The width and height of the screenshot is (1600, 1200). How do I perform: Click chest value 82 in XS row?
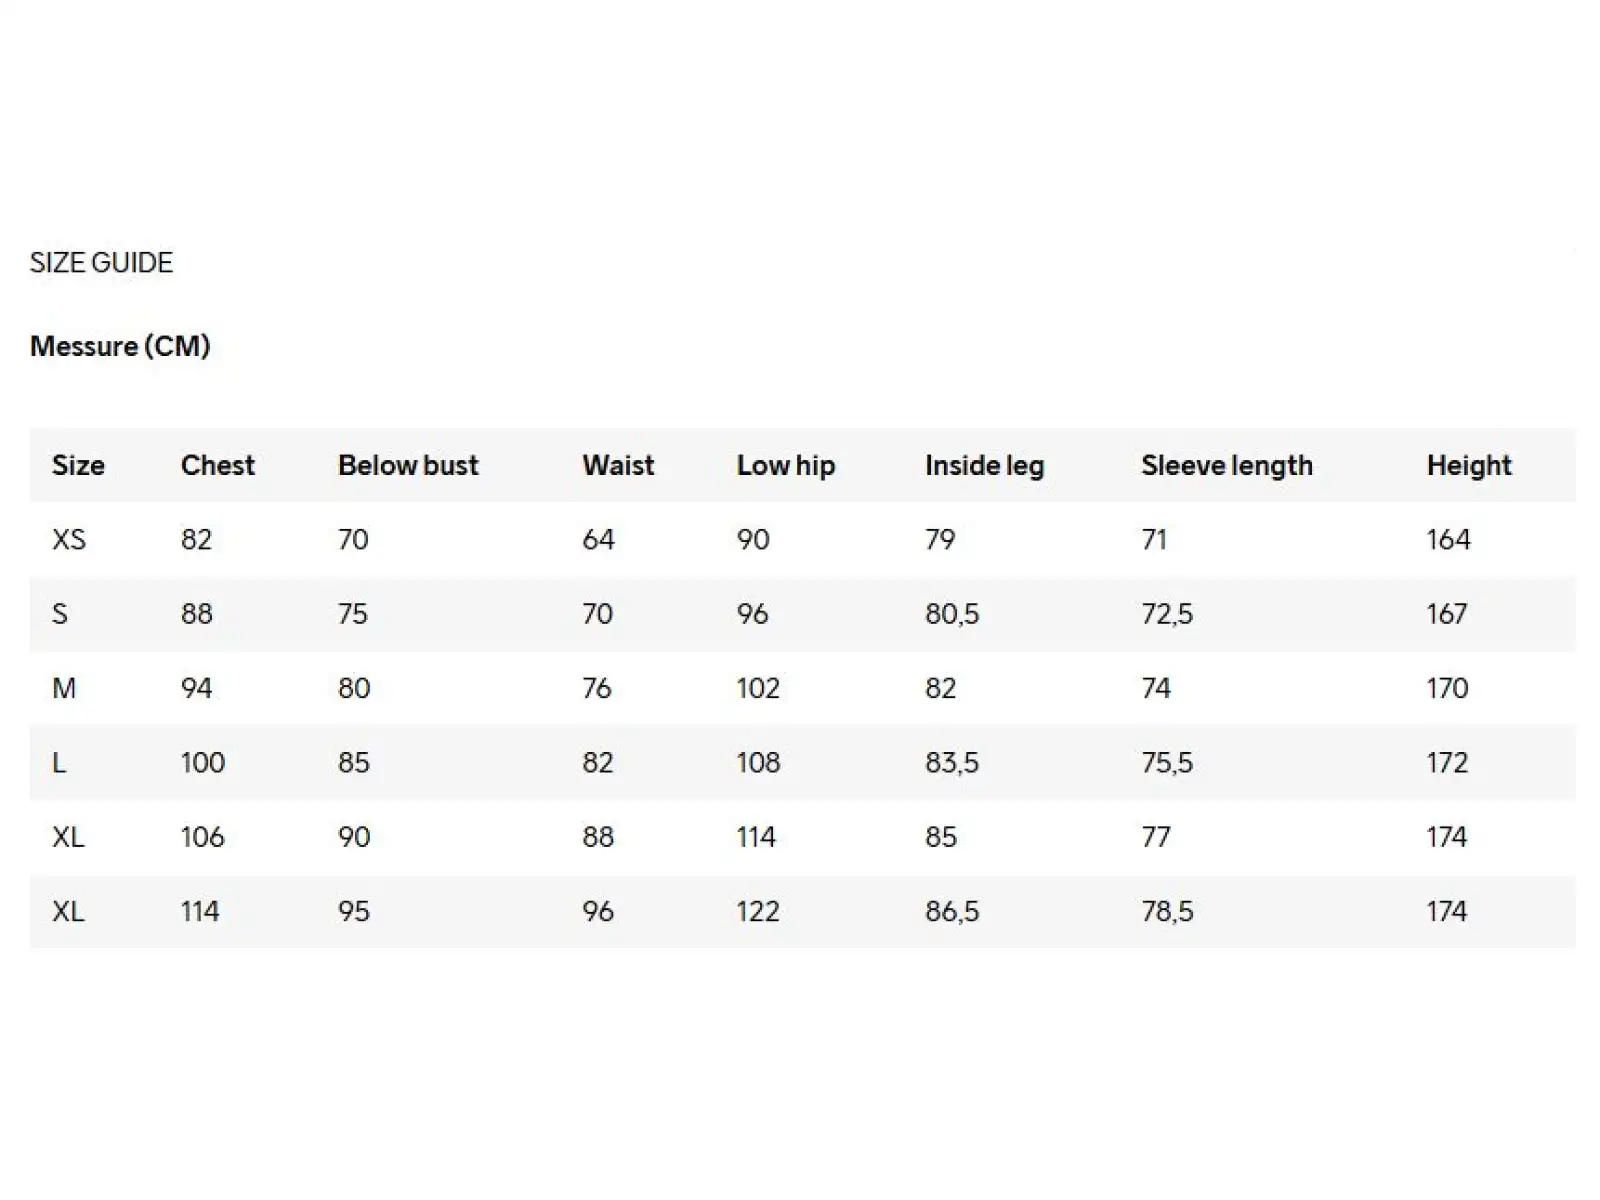196,540
